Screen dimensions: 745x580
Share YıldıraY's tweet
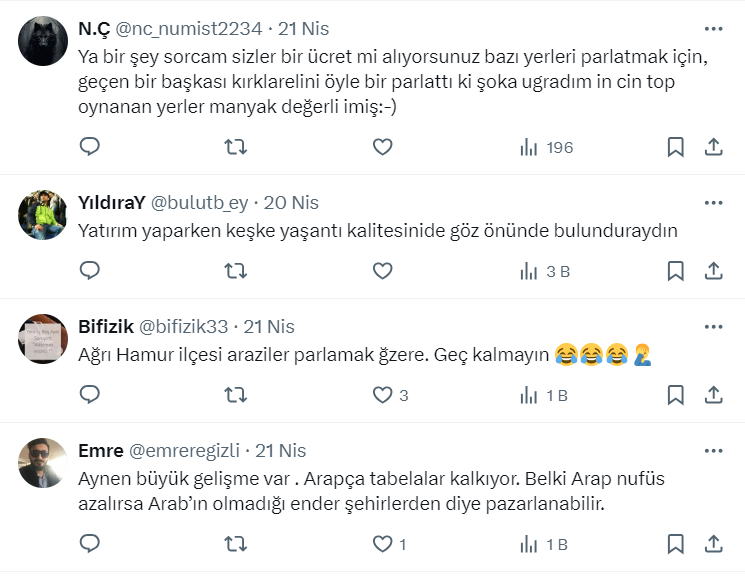pyautogui.click(x=714, y=271)
